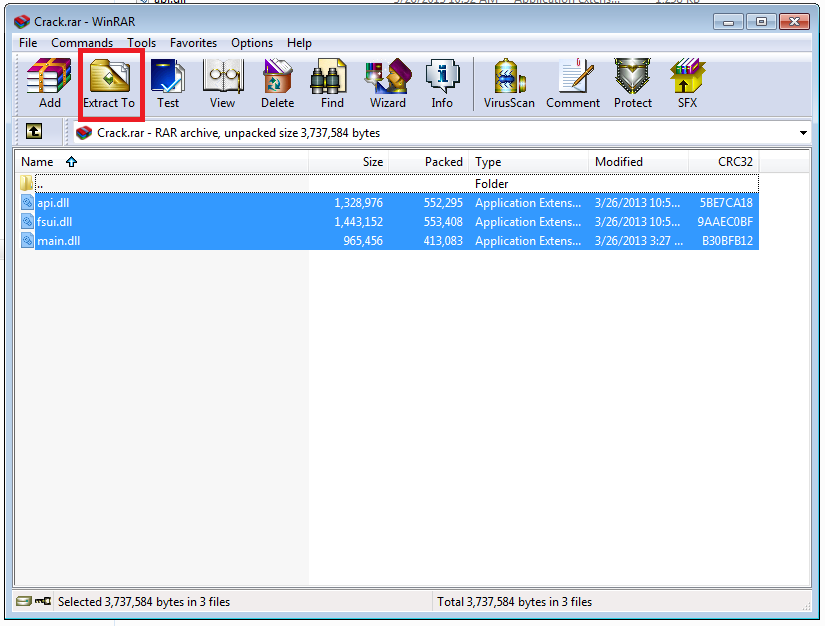Open the Favorites menu
Image resolution: width=825 pixels, height=626 pixels.
coord(193,43)
